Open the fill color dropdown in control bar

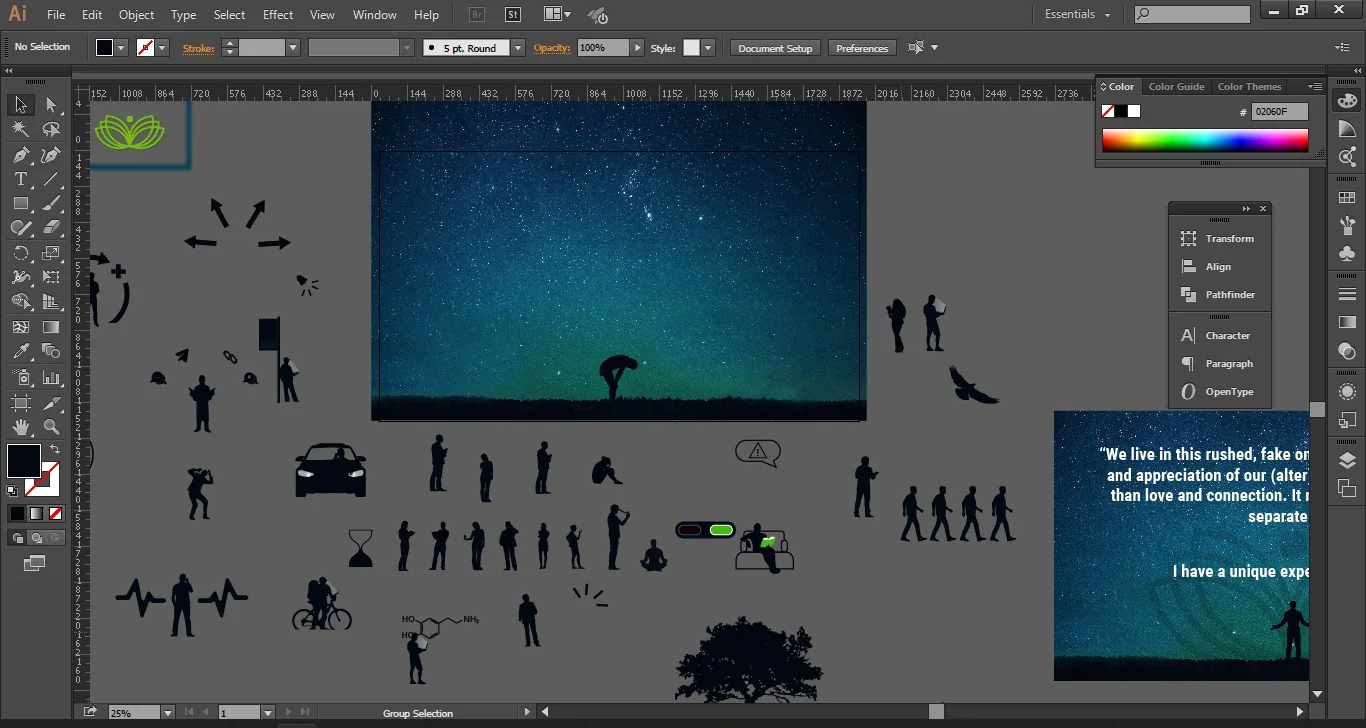point(121,48)
